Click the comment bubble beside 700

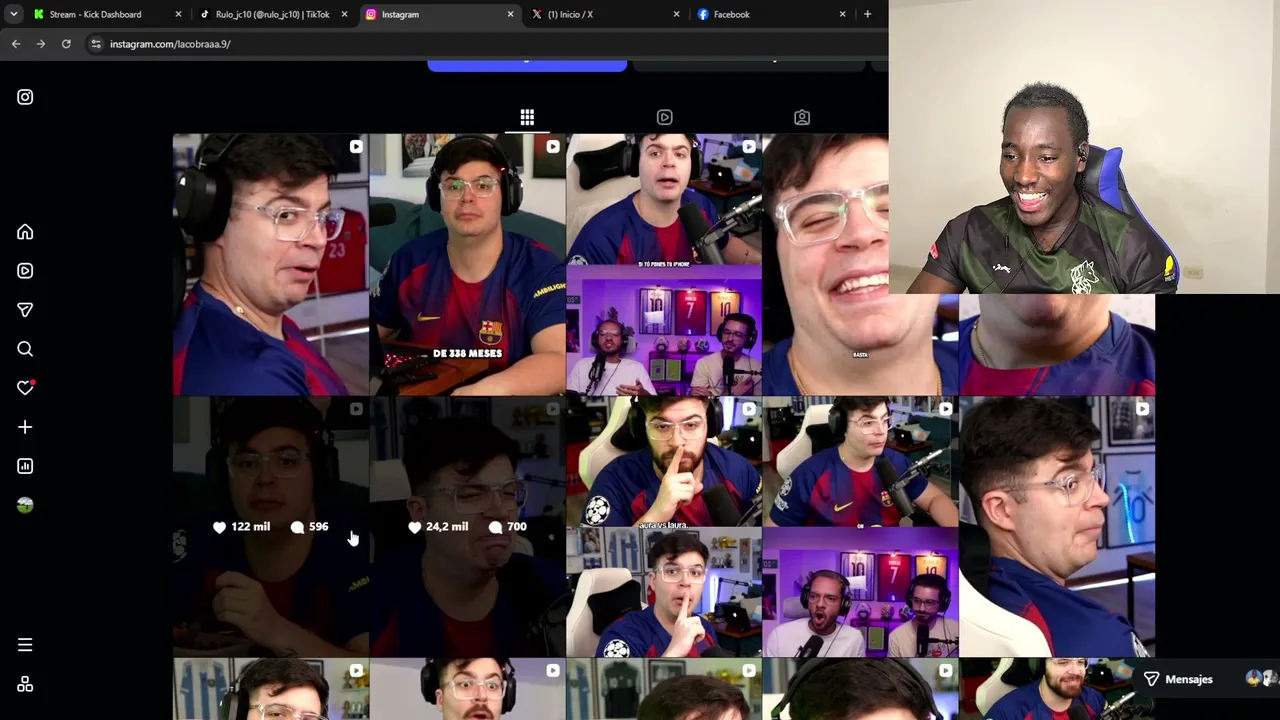tap(495, 527)
